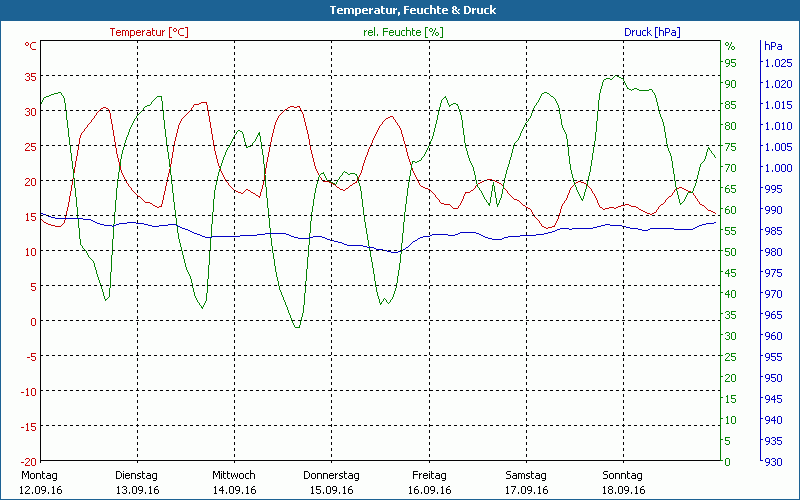Click the temperature axis value '-5'

point(31,357)
